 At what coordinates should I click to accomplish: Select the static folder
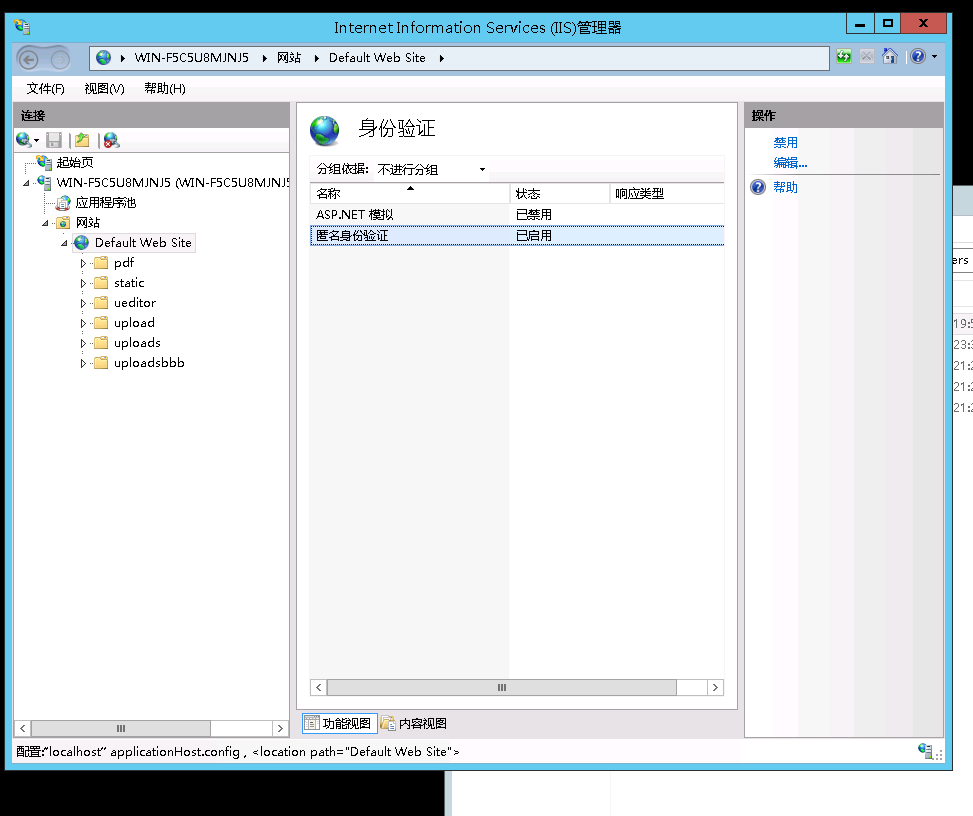click(129, 283)
